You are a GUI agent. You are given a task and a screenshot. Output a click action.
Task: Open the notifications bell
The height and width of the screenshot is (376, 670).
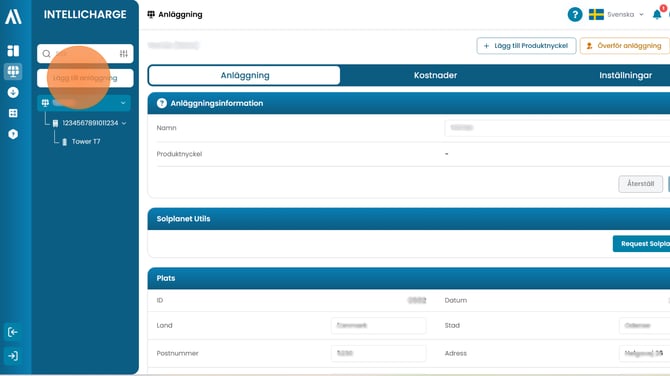657,15
